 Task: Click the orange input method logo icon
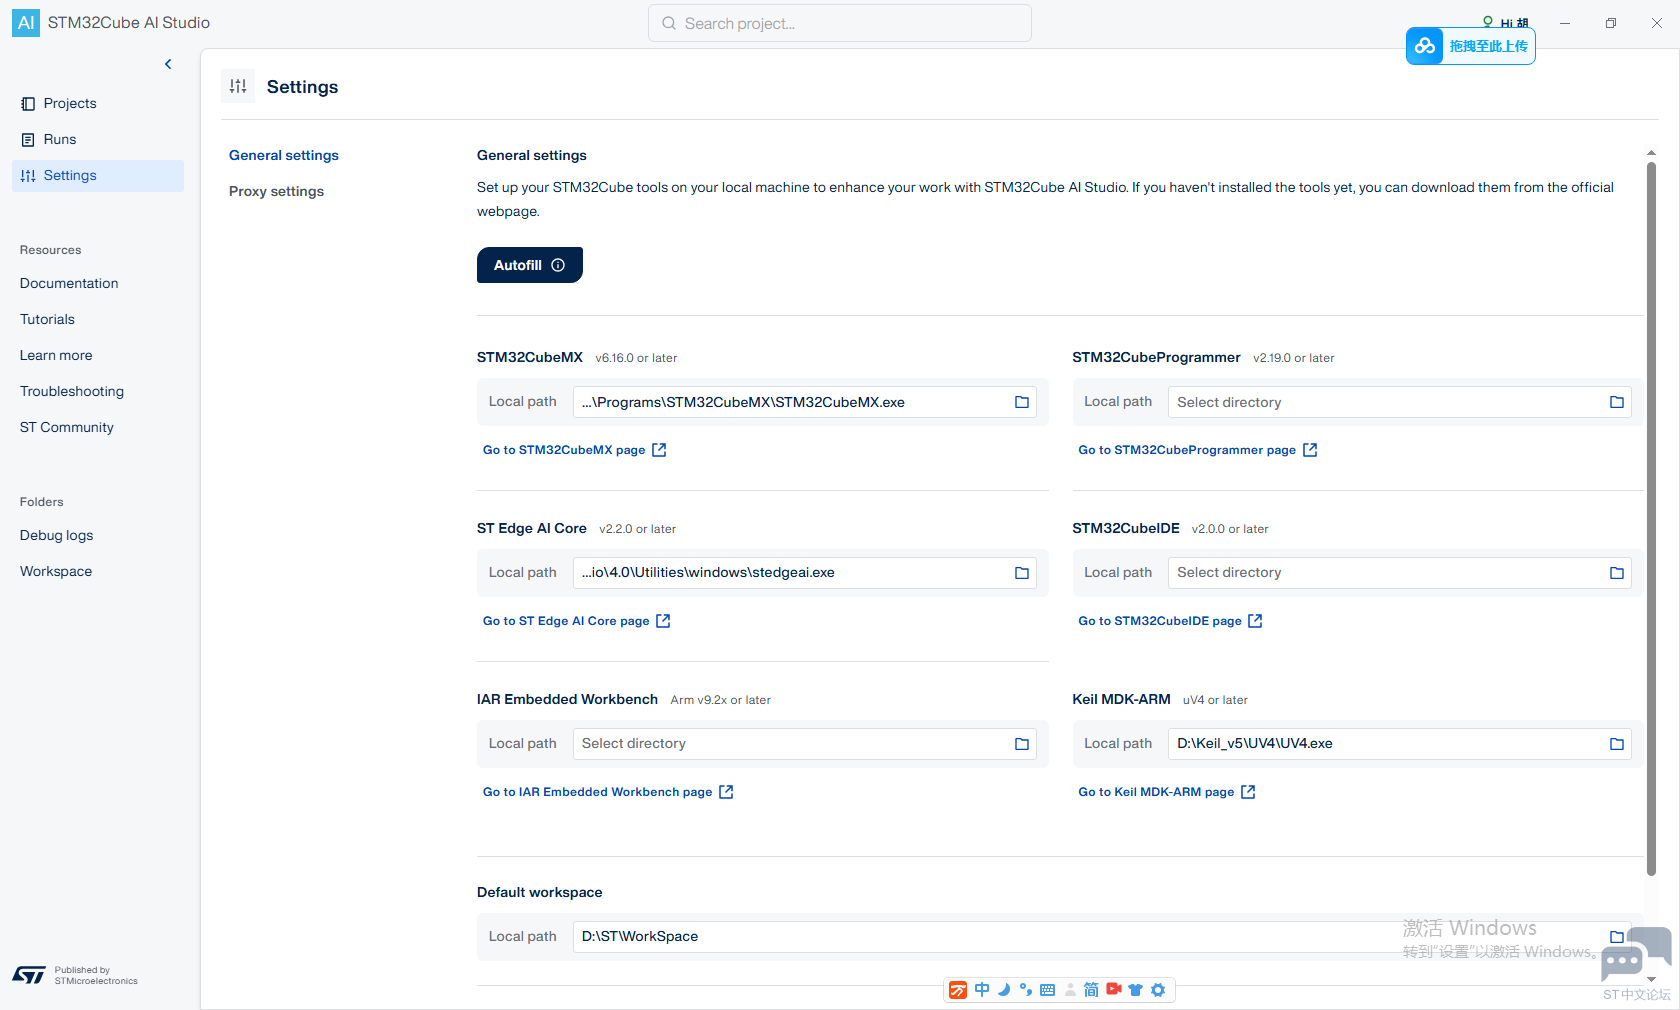tap(958, 990)
